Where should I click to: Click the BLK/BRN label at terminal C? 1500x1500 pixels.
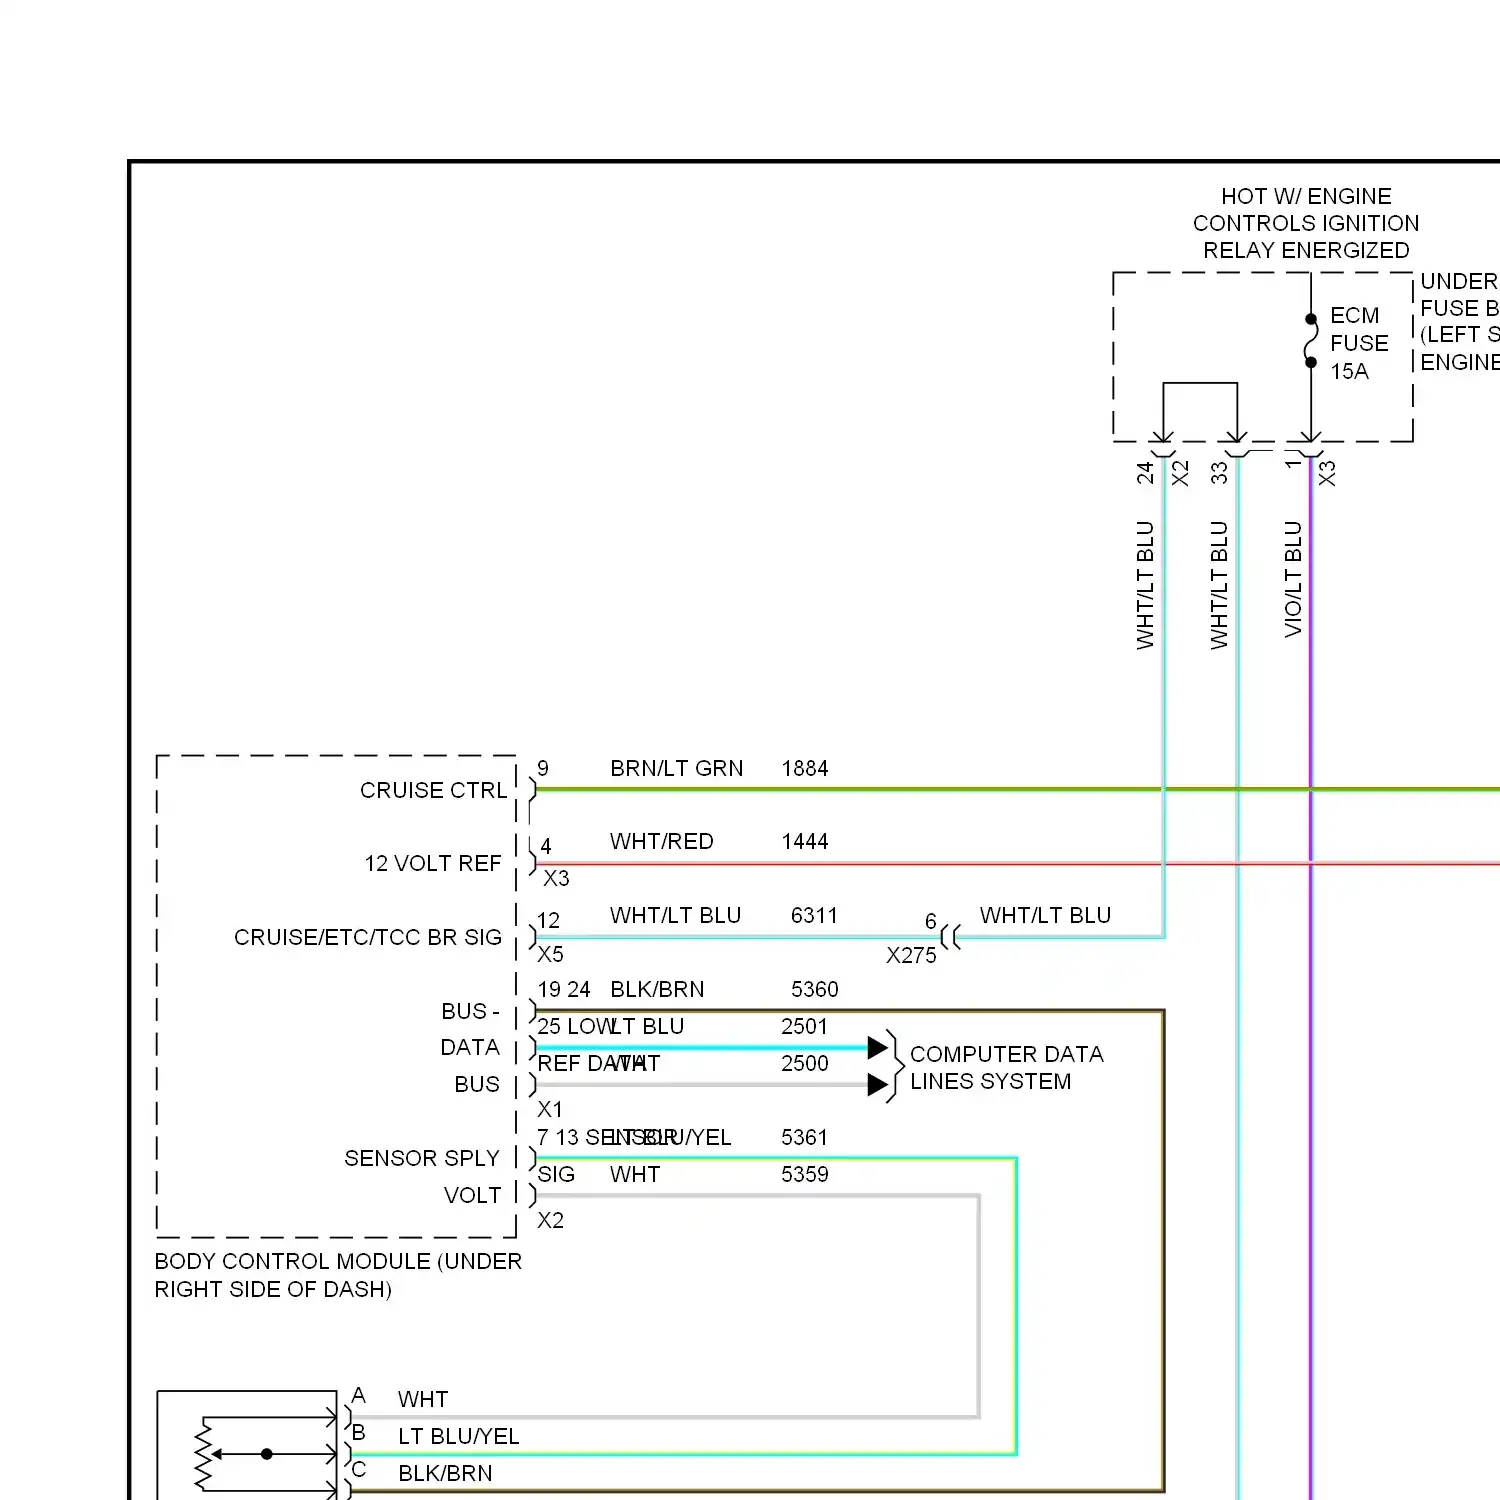(445, 1473)
